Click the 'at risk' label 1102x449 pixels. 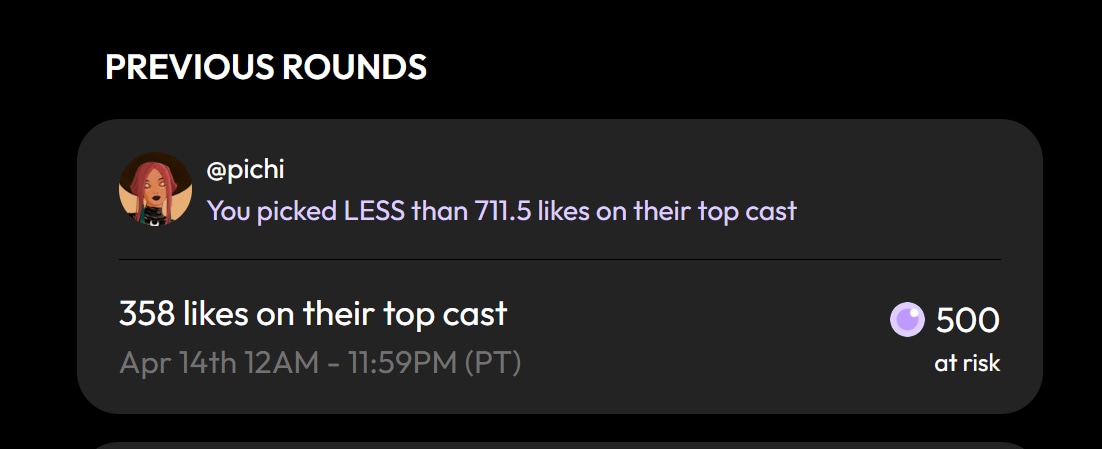tap(967, 363)
